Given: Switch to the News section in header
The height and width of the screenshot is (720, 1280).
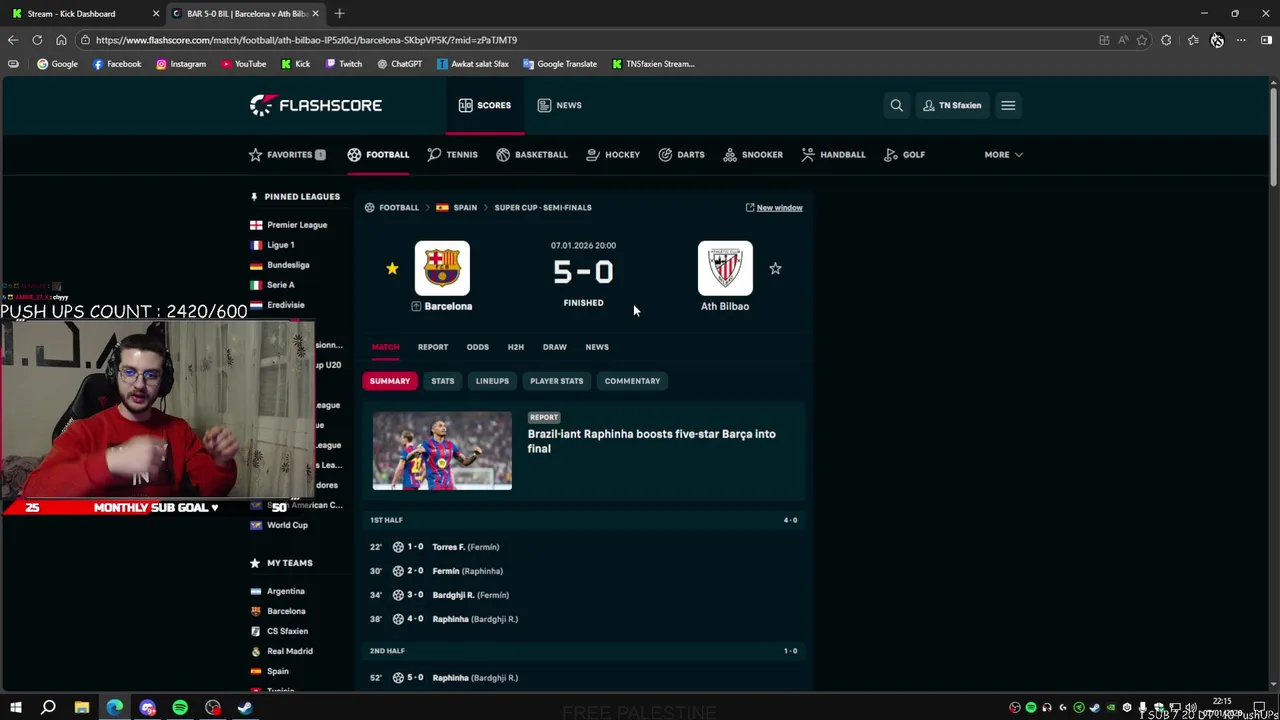Looking at the screenshot, I should [x=559, y=105].
